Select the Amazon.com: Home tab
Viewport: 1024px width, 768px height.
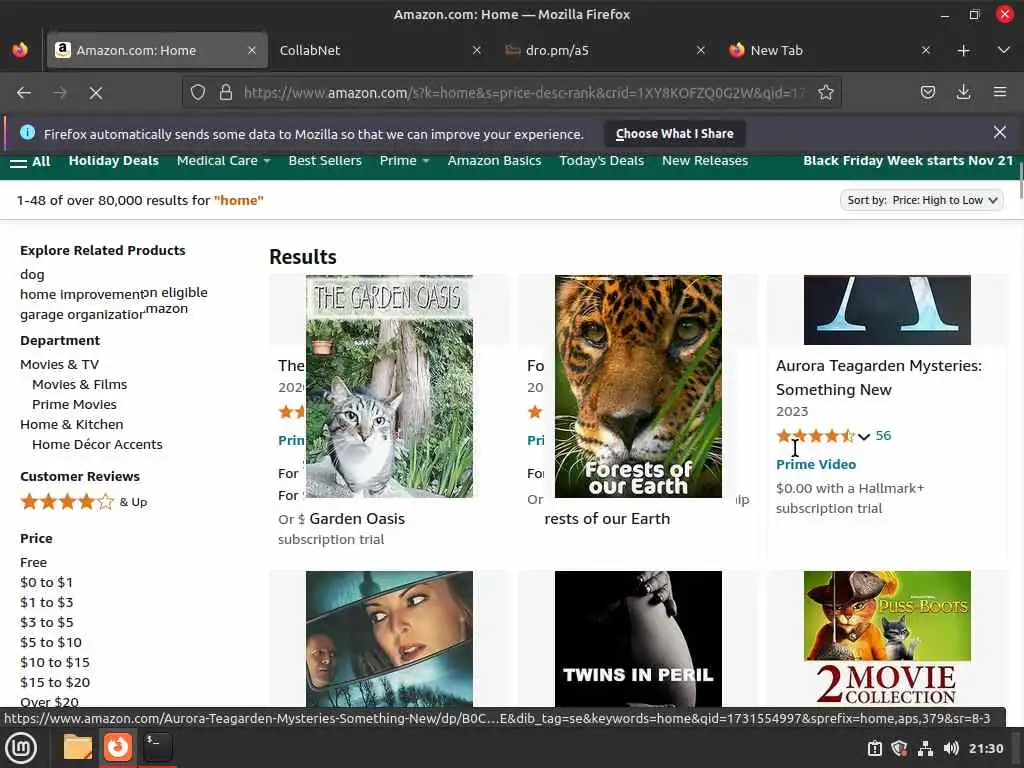coord(157,50)
